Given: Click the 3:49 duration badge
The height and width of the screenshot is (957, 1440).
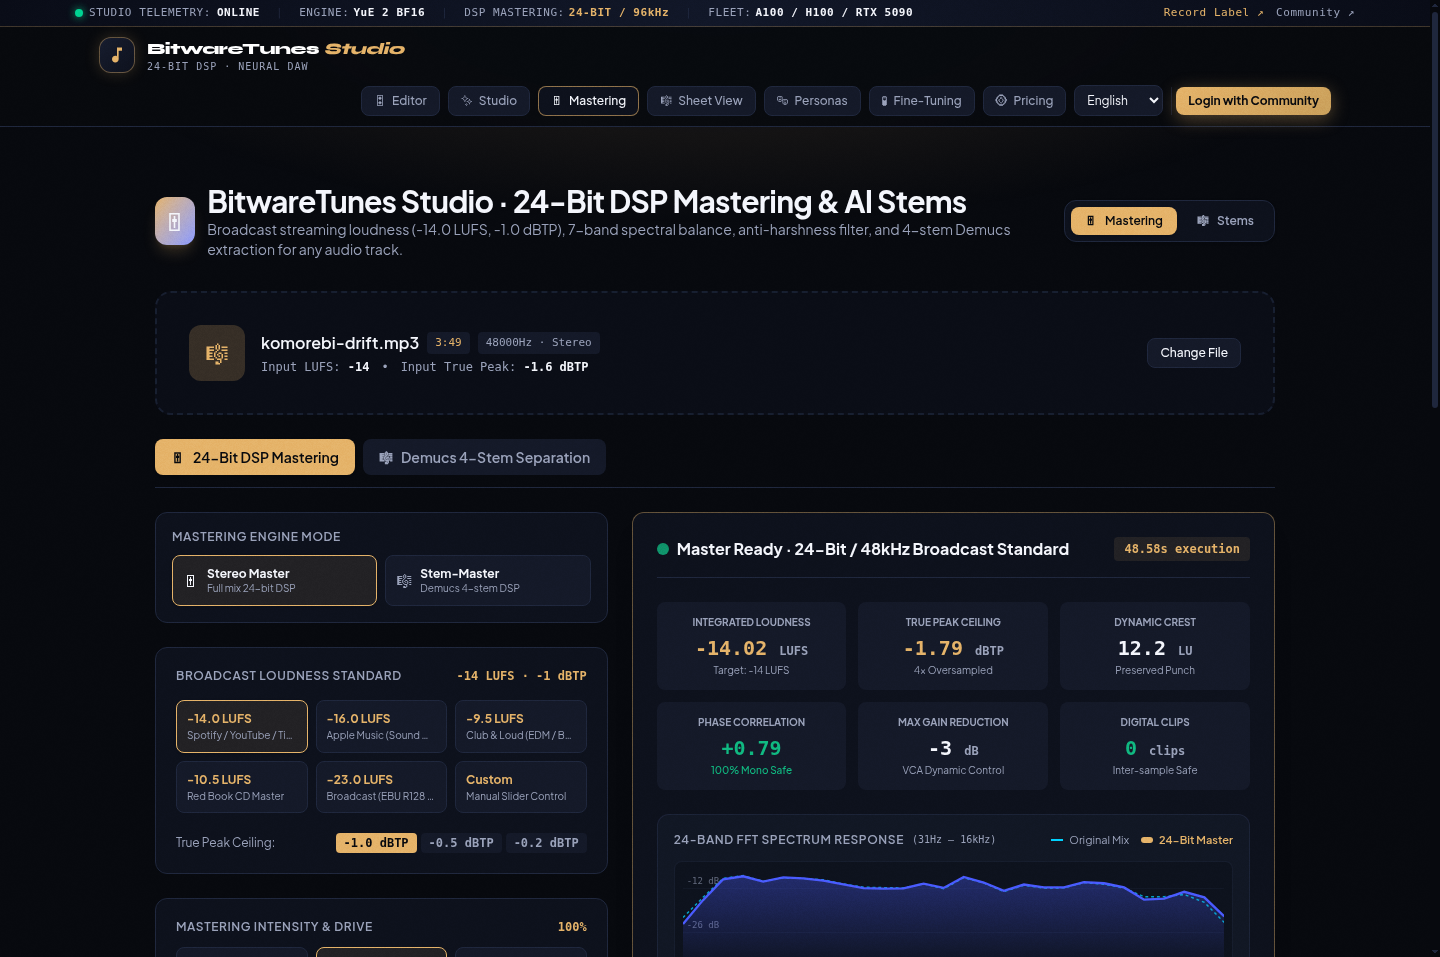Looking at the screenshot, I should pyautogui.click(x=448, y=343).
